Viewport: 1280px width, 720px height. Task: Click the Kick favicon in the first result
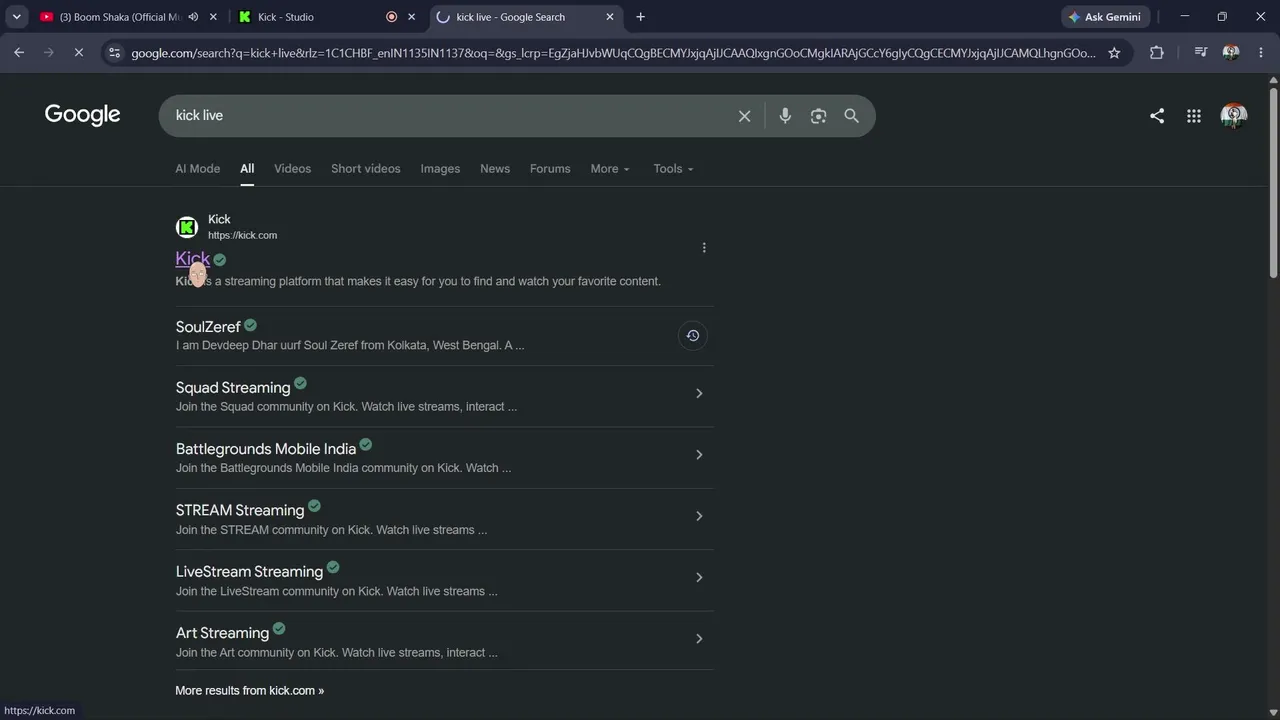click(187, 227)
